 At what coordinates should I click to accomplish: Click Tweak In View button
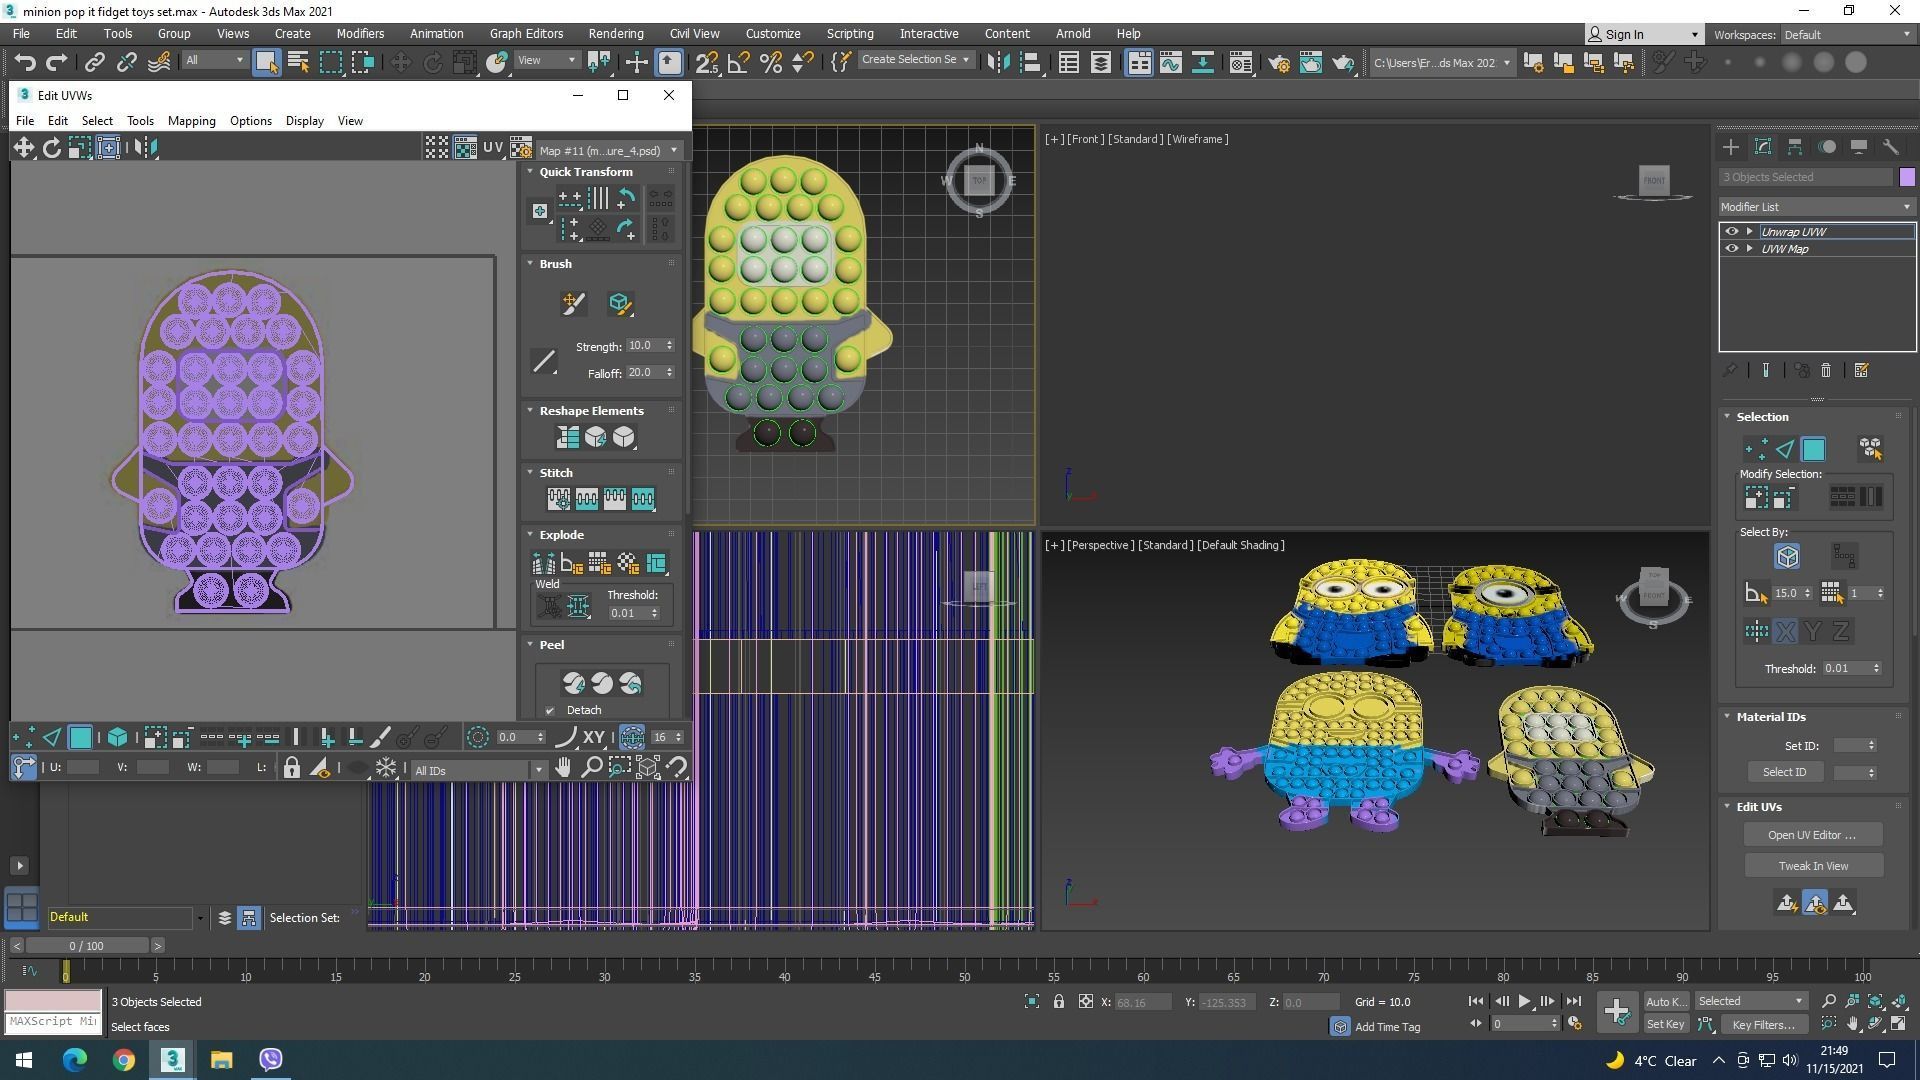pos(1813,866)
